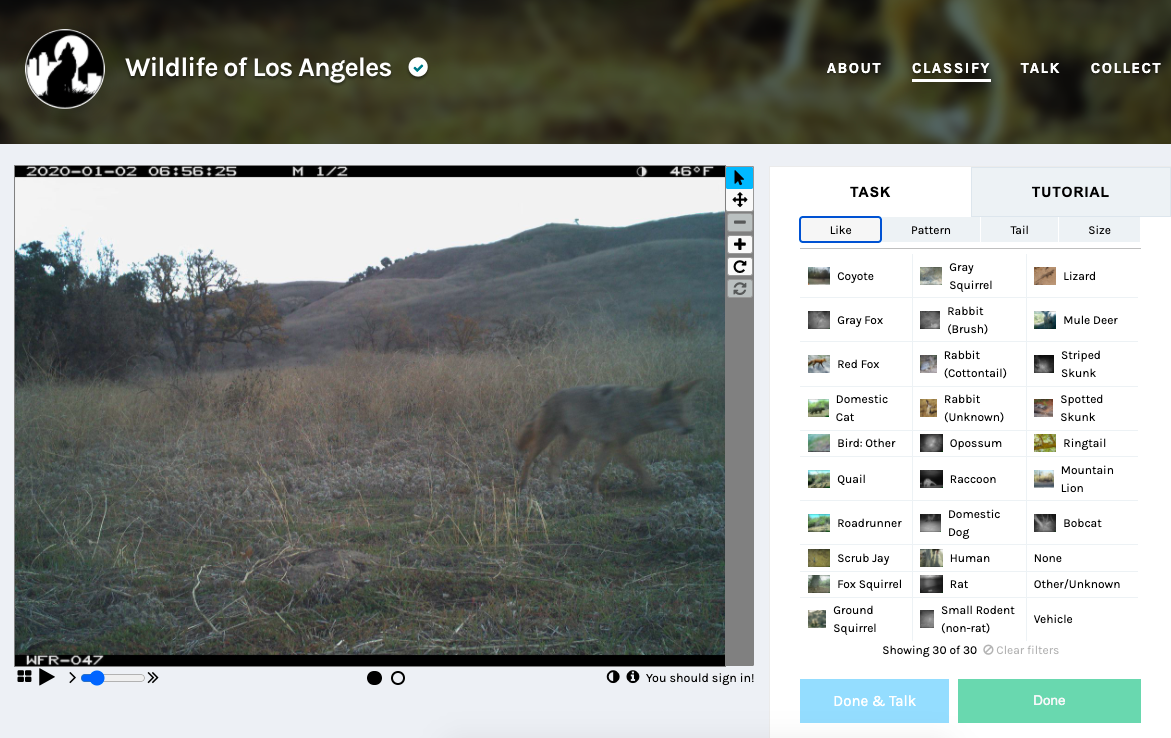Switch to the Tutorial tab
The height and width of the screenshot is (738, 1171).
pos(1070,192)
